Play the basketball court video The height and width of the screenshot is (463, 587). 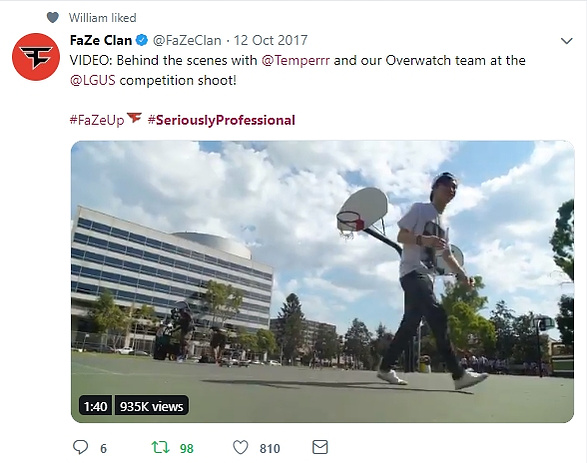[x=322, y=281]
